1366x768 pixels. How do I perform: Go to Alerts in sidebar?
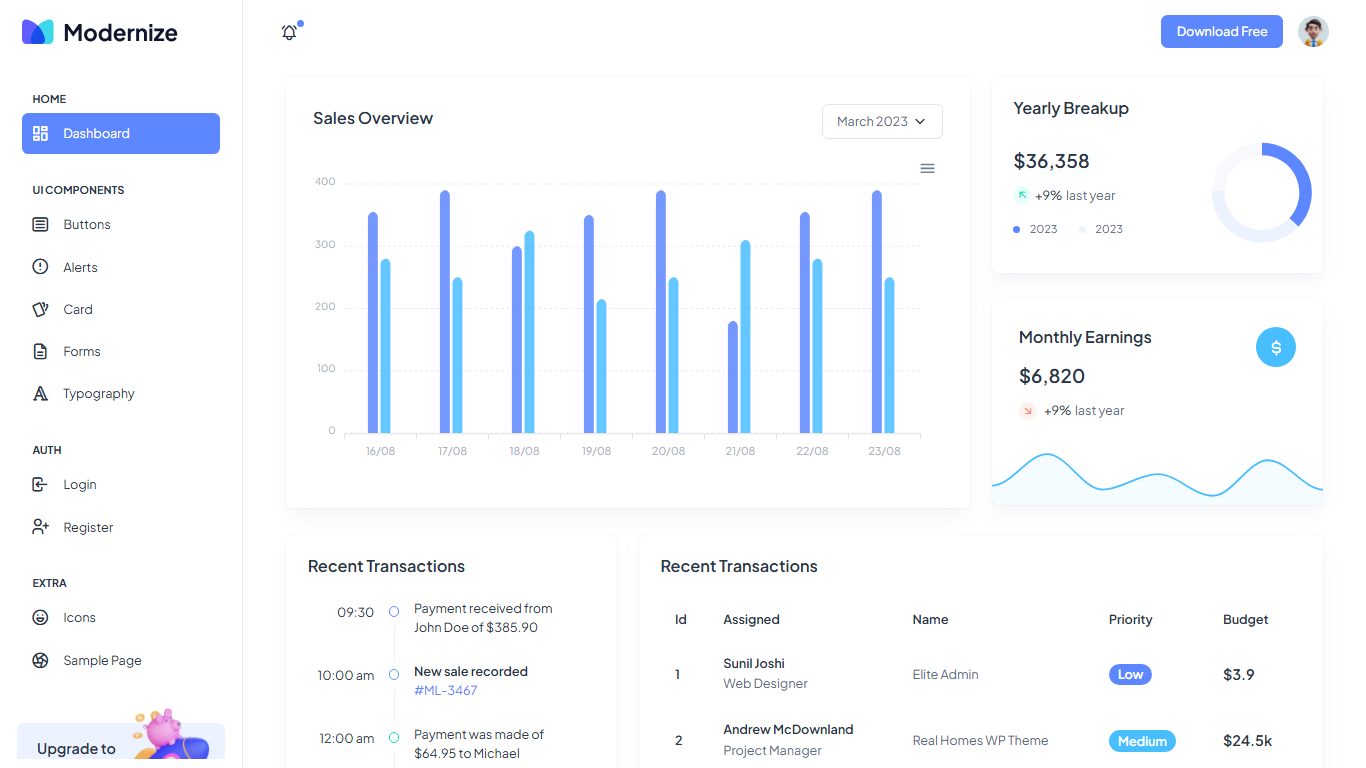click(x=80, y=267)
